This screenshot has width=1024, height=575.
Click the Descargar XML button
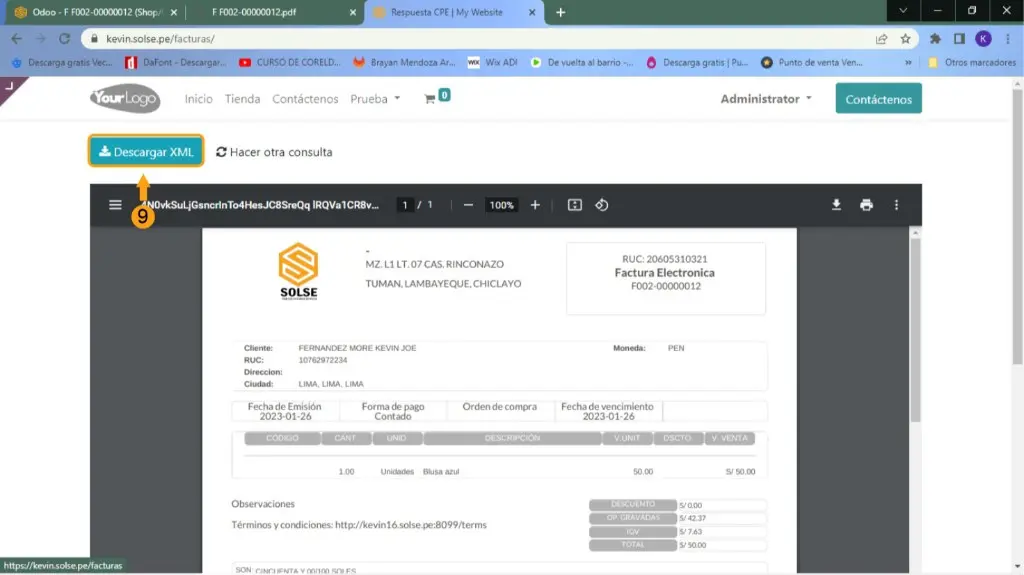coord(146,152)
